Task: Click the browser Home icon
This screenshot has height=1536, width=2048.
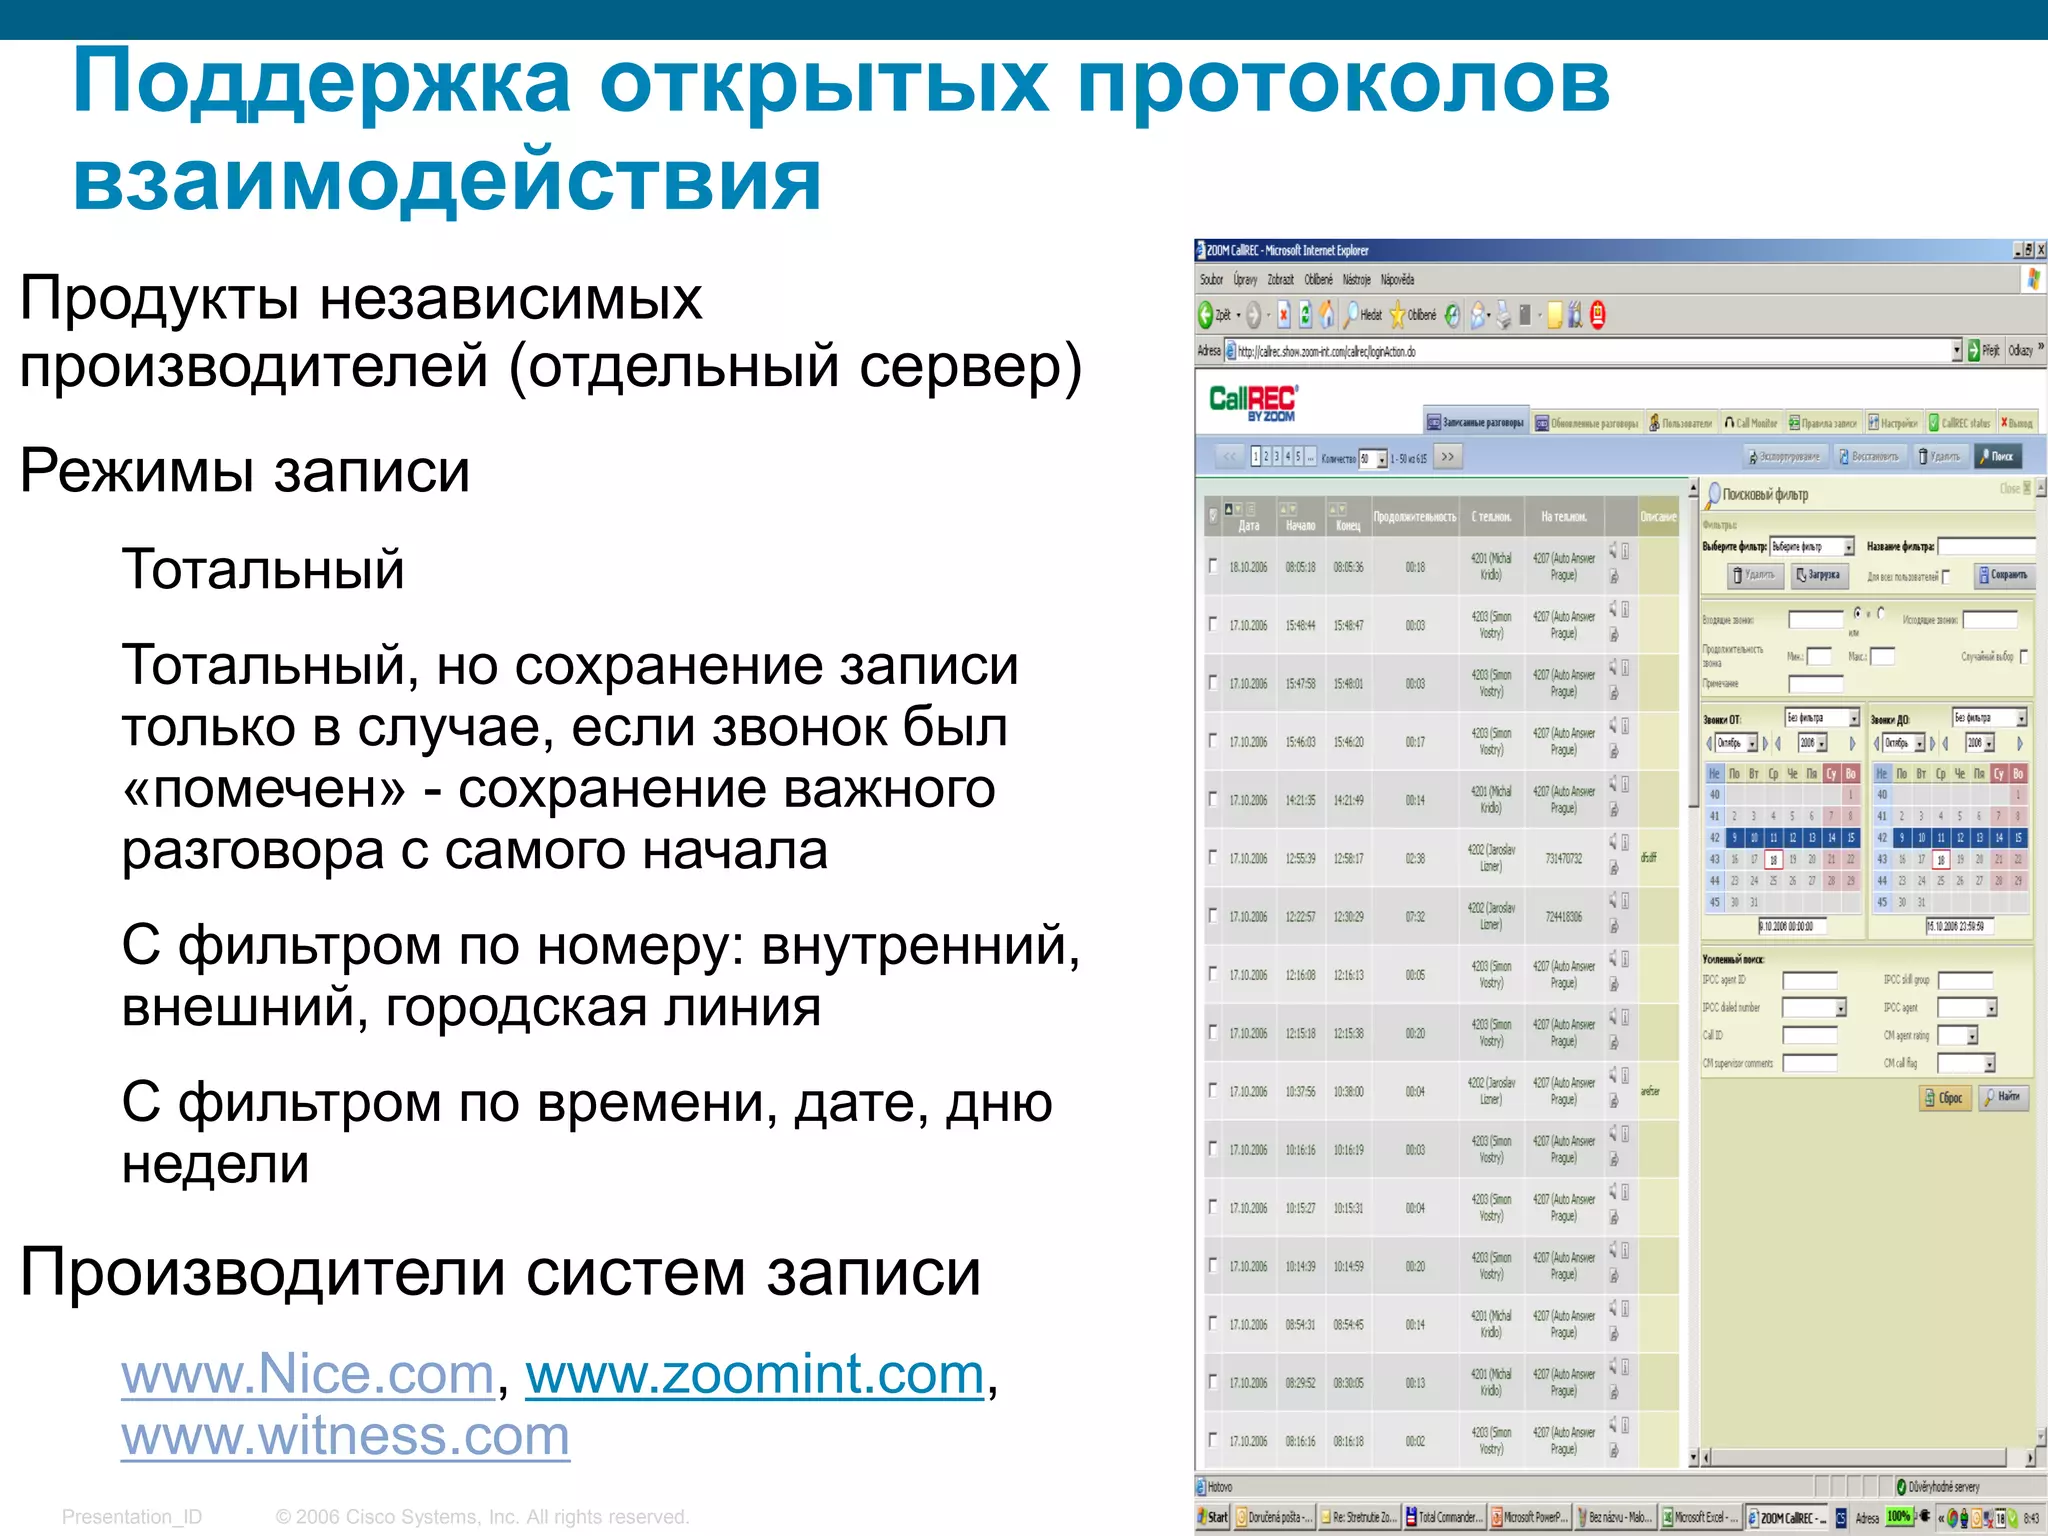Action: (1327, 316)
